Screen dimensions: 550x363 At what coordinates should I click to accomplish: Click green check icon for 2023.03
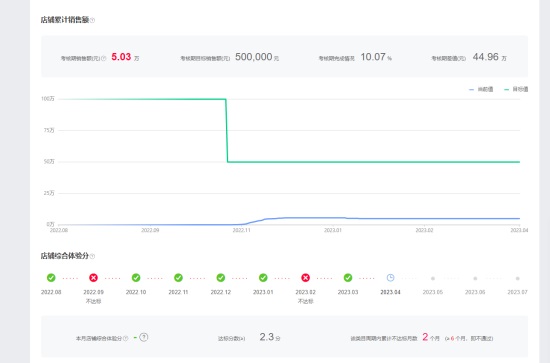[348, 278]
